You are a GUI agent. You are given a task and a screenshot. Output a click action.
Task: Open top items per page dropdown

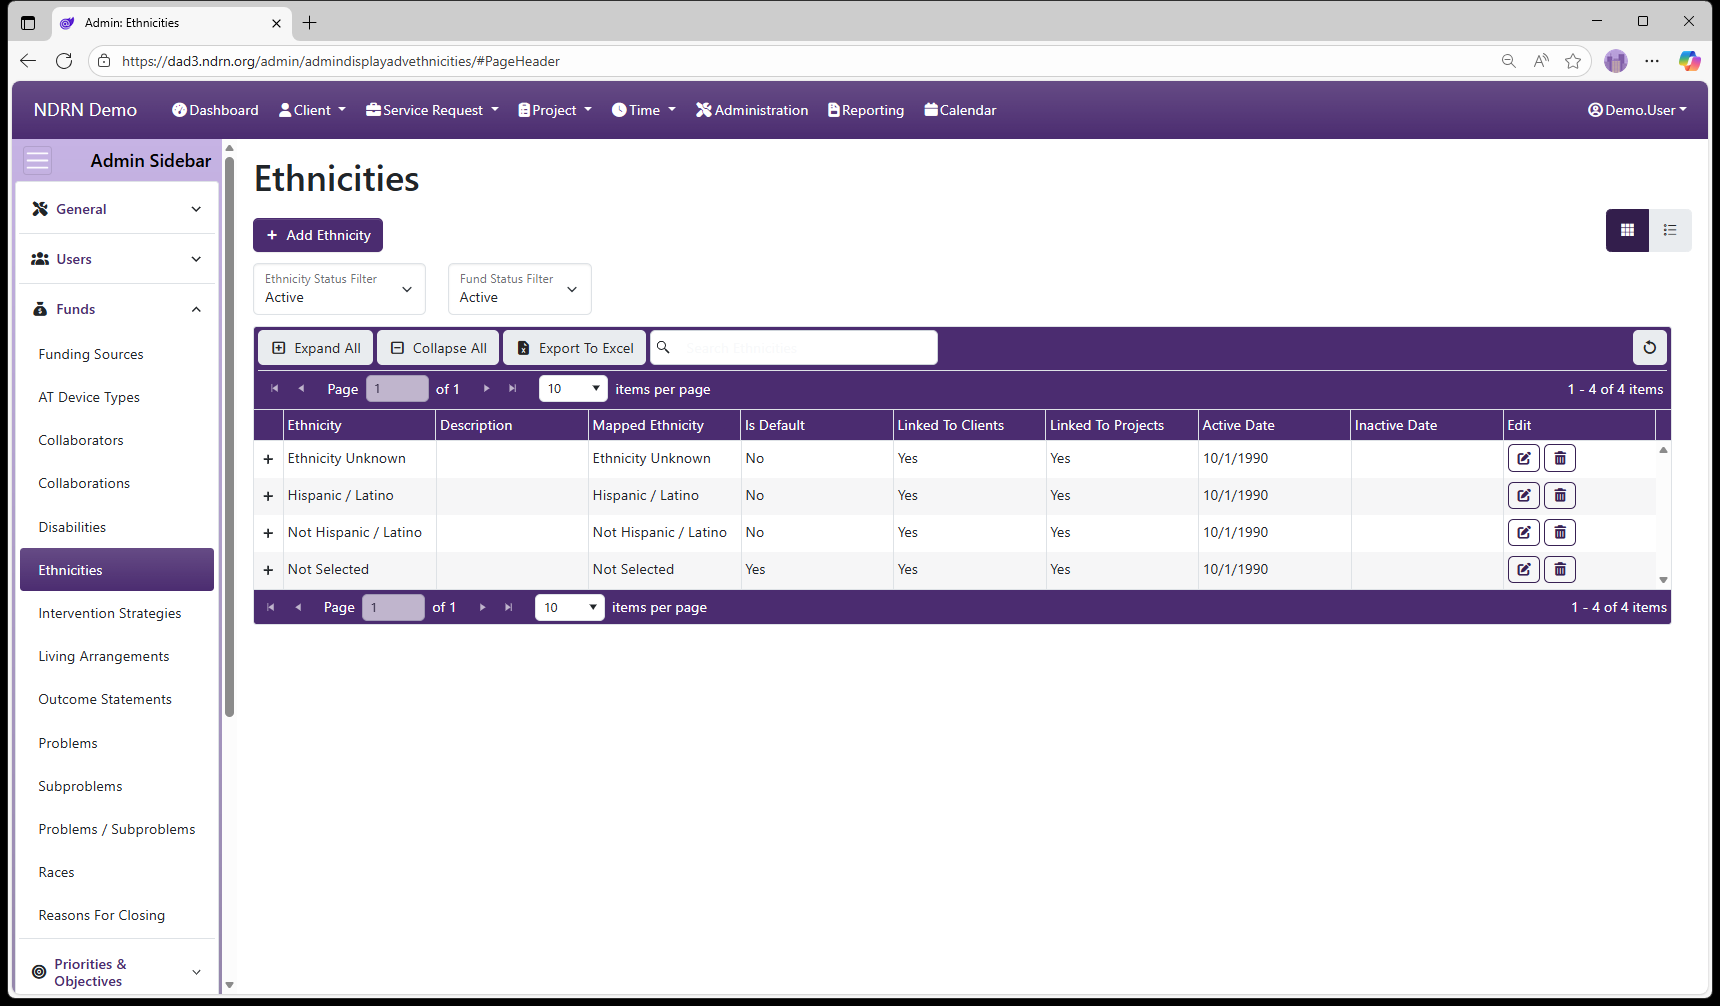[573, 389]
